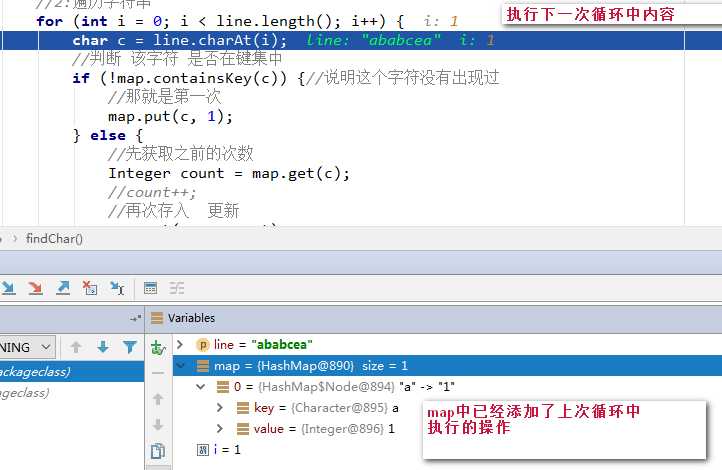Click the highlighted line char c = line.charAt(i);
Screen dimensions: 722x470
[x=361, y=41]
